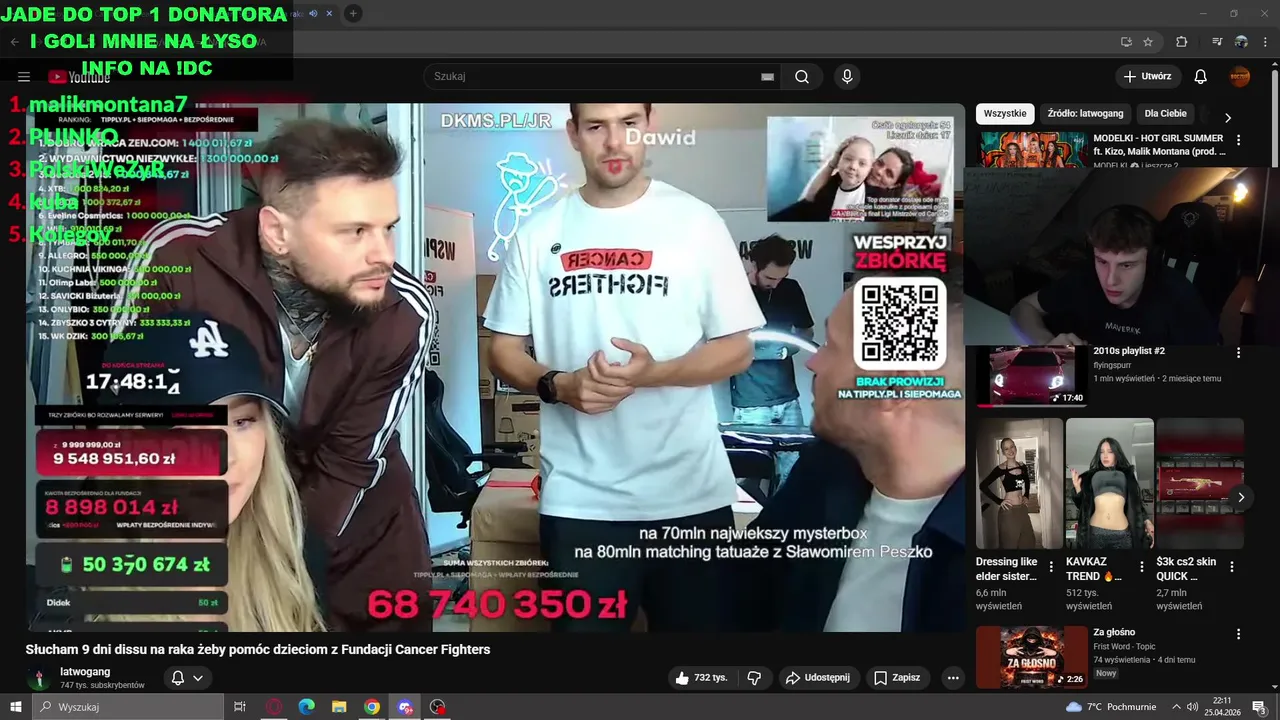Image resolution: width=1280 pixels, height=720 pixels.
Task: Open options for 2010s playlist #2
Action: (x=1238, y=353)
